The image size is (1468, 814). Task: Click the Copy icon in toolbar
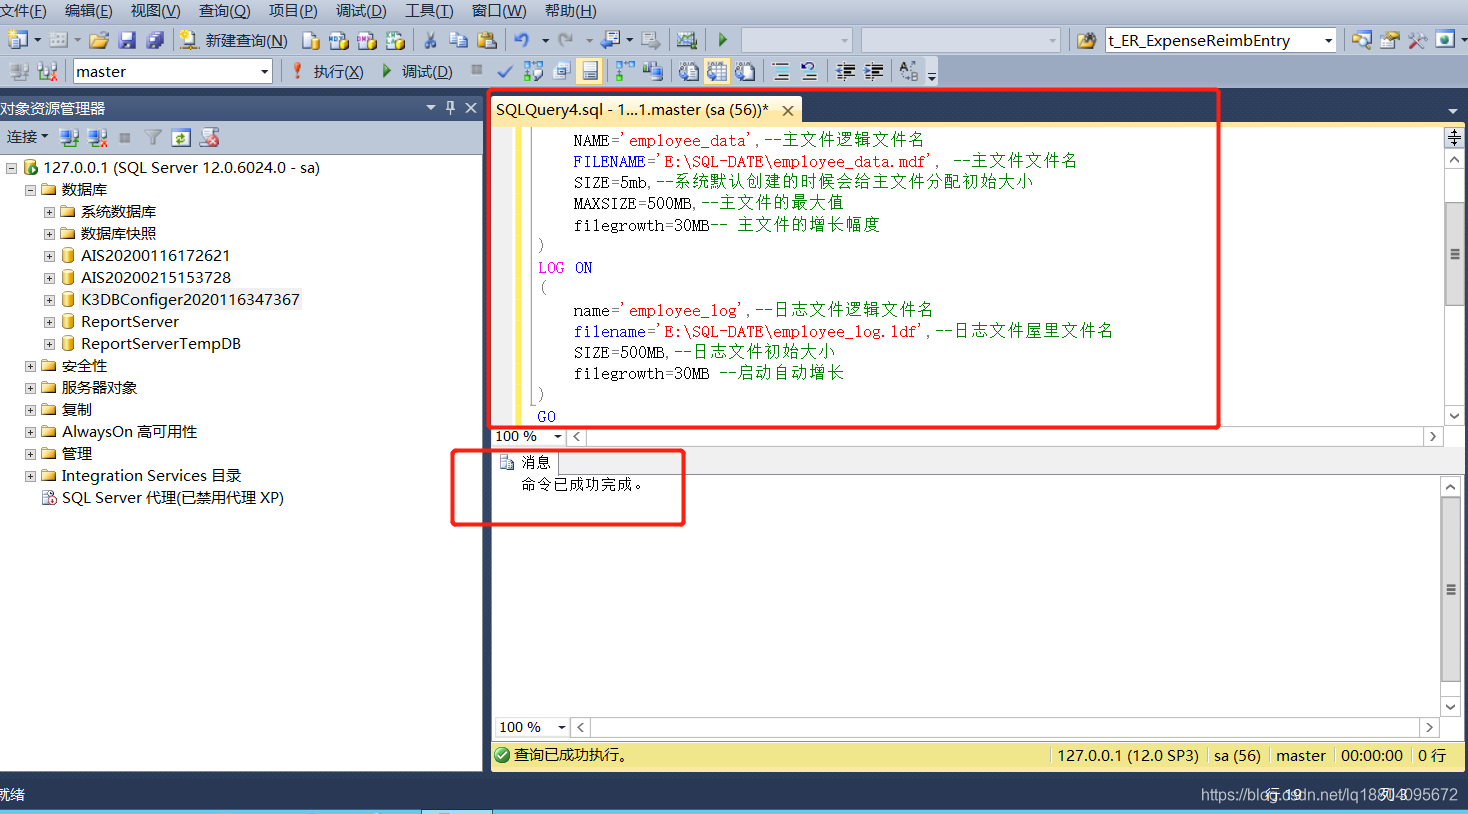pyautogui.click(x=458, y=40)
